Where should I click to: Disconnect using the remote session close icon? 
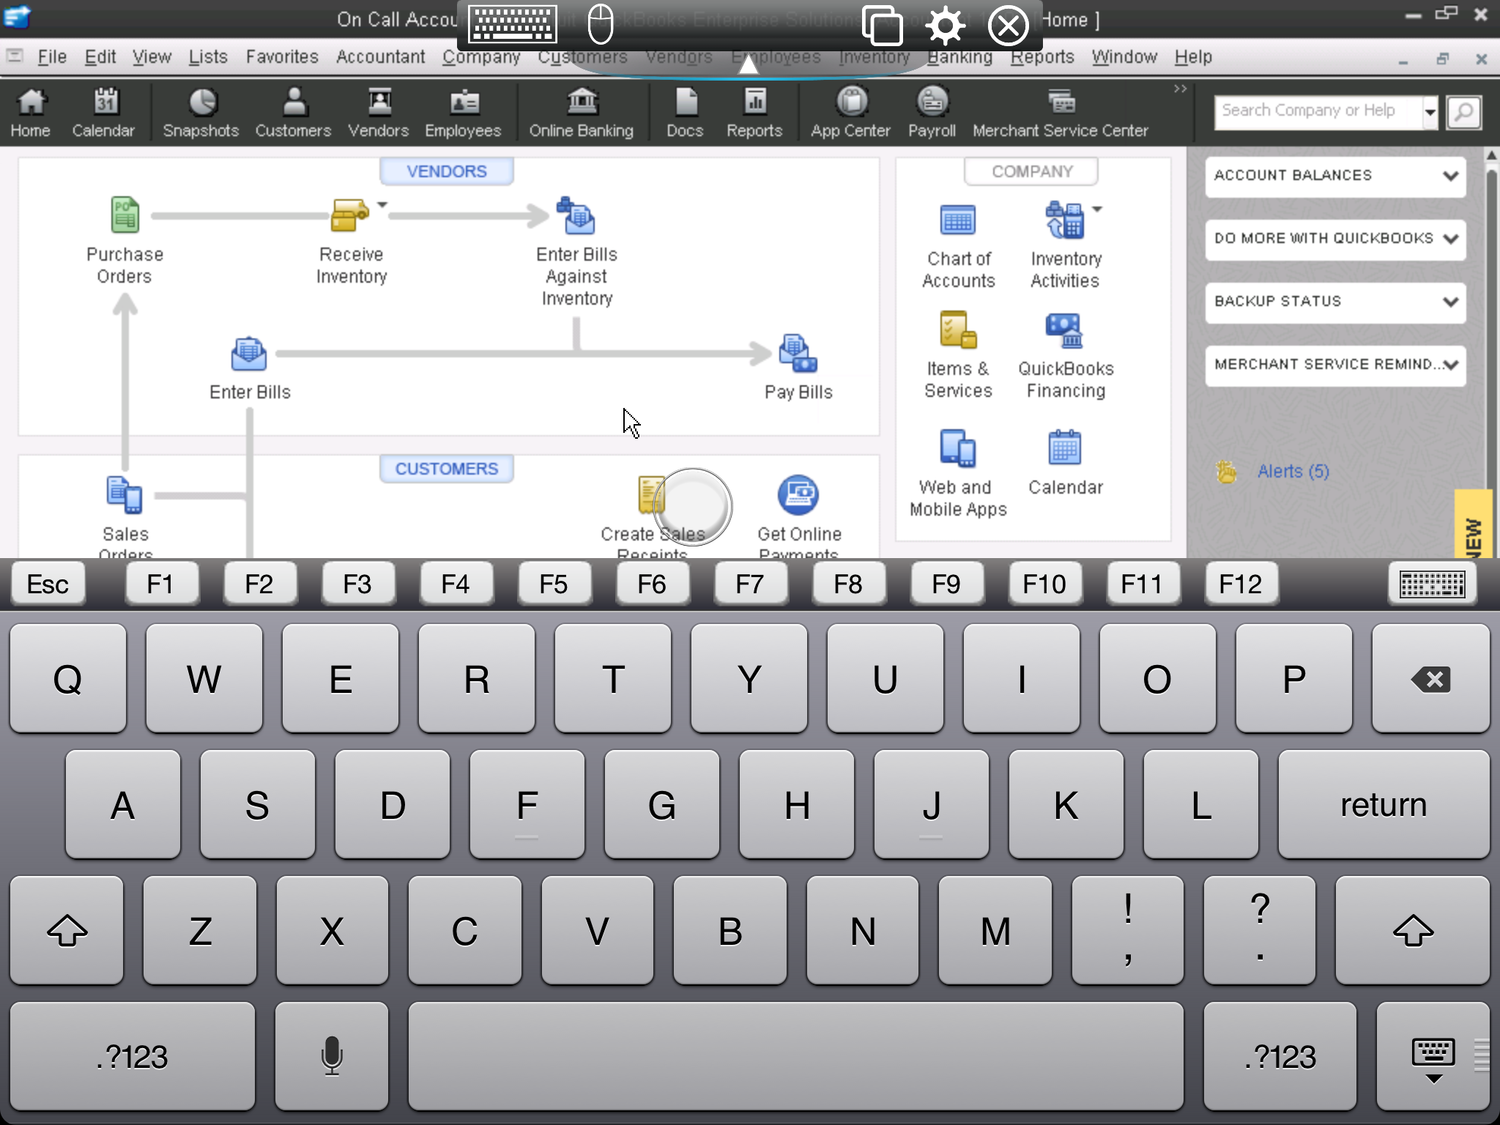click(1008, 25)
